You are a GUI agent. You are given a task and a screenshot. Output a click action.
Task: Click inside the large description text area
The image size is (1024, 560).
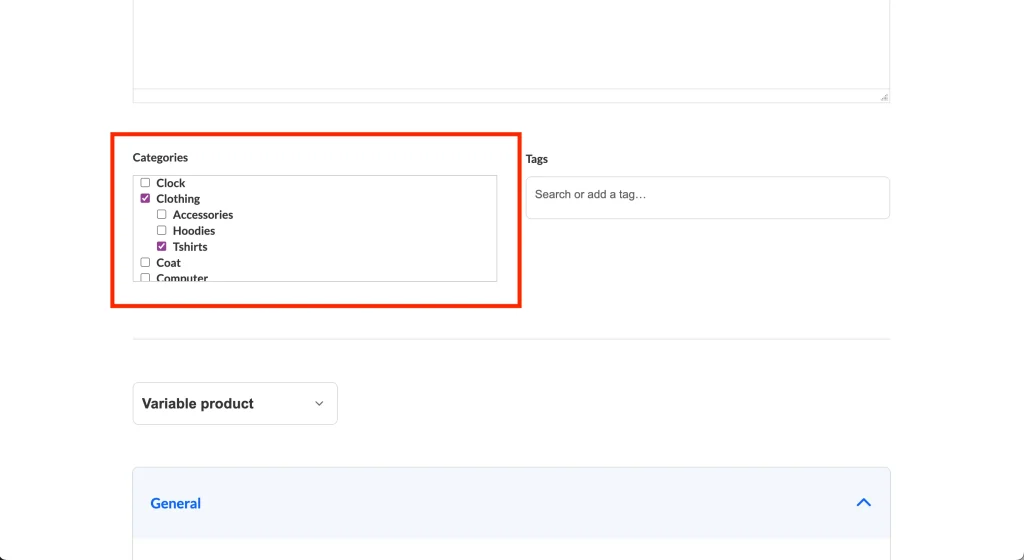click(x=510, y=45)
